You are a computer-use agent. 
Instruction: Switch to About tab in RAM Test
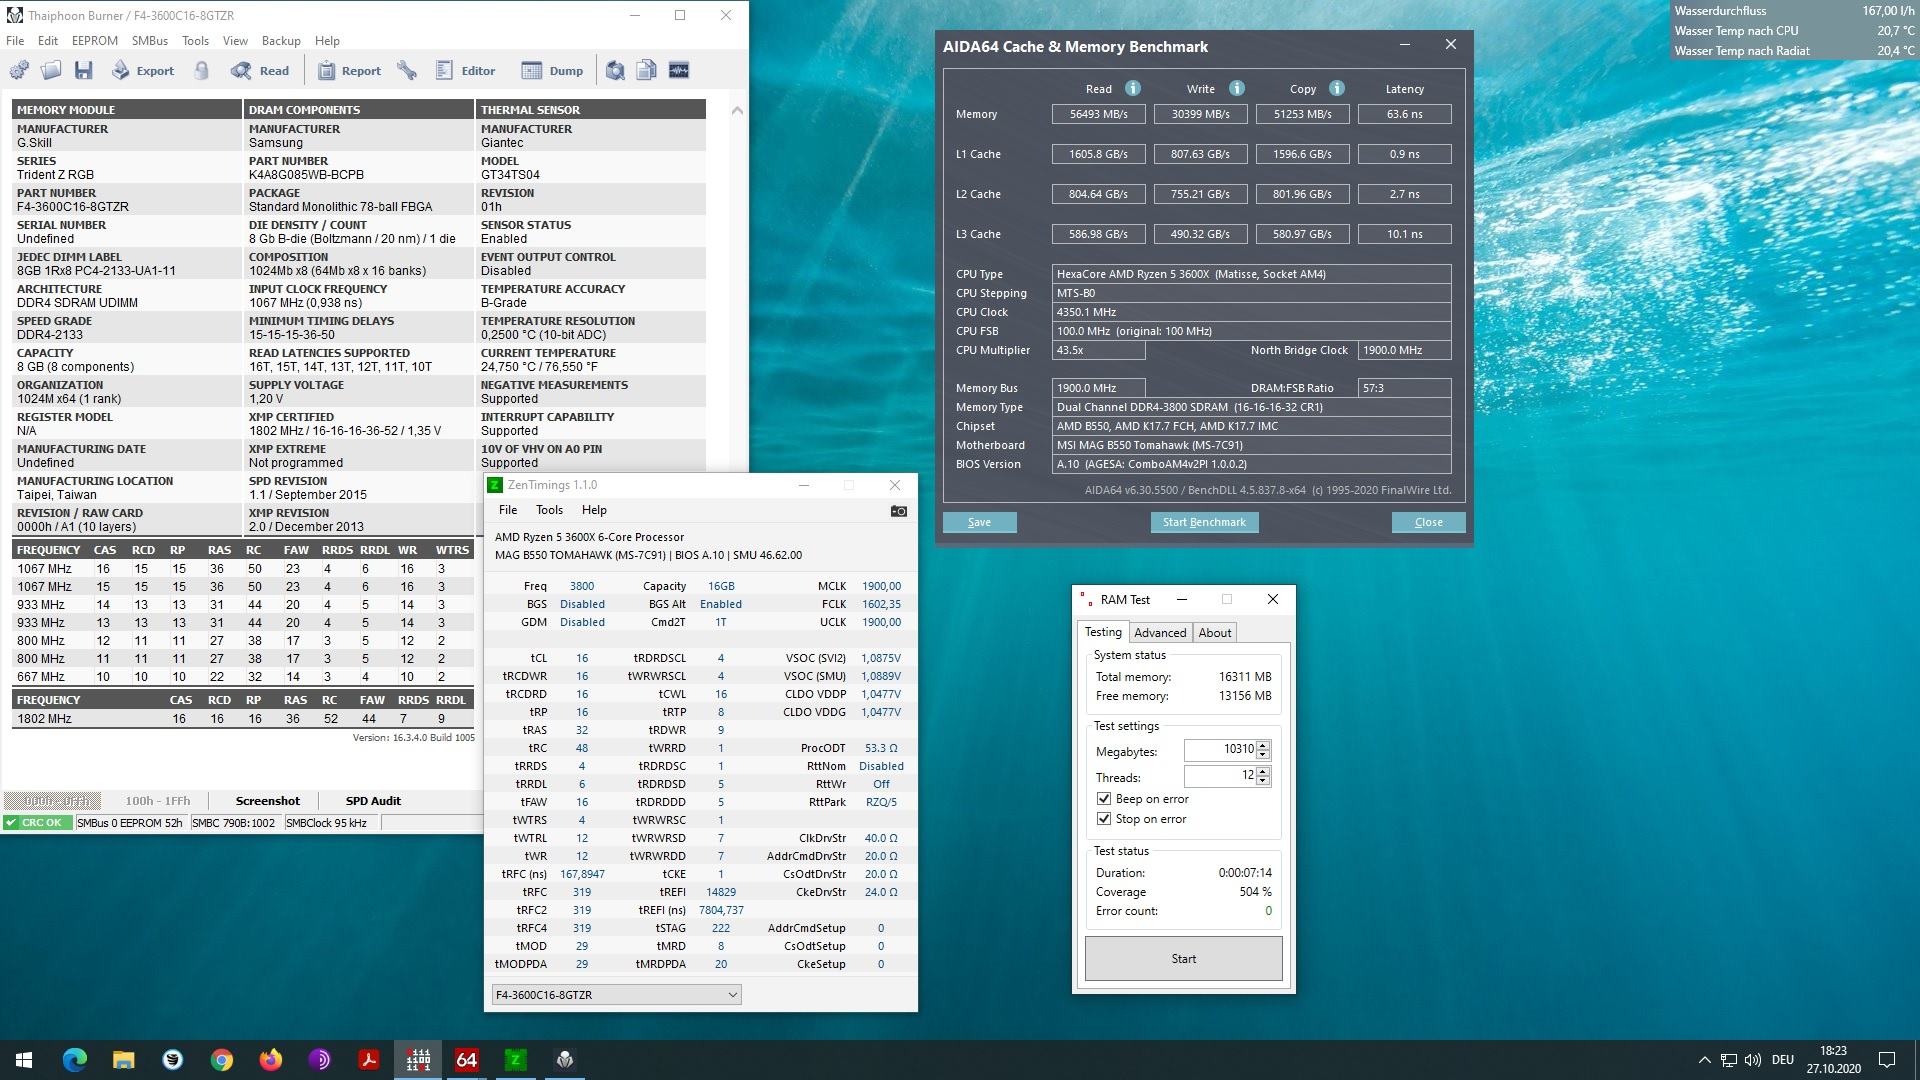coord(1215,633)
